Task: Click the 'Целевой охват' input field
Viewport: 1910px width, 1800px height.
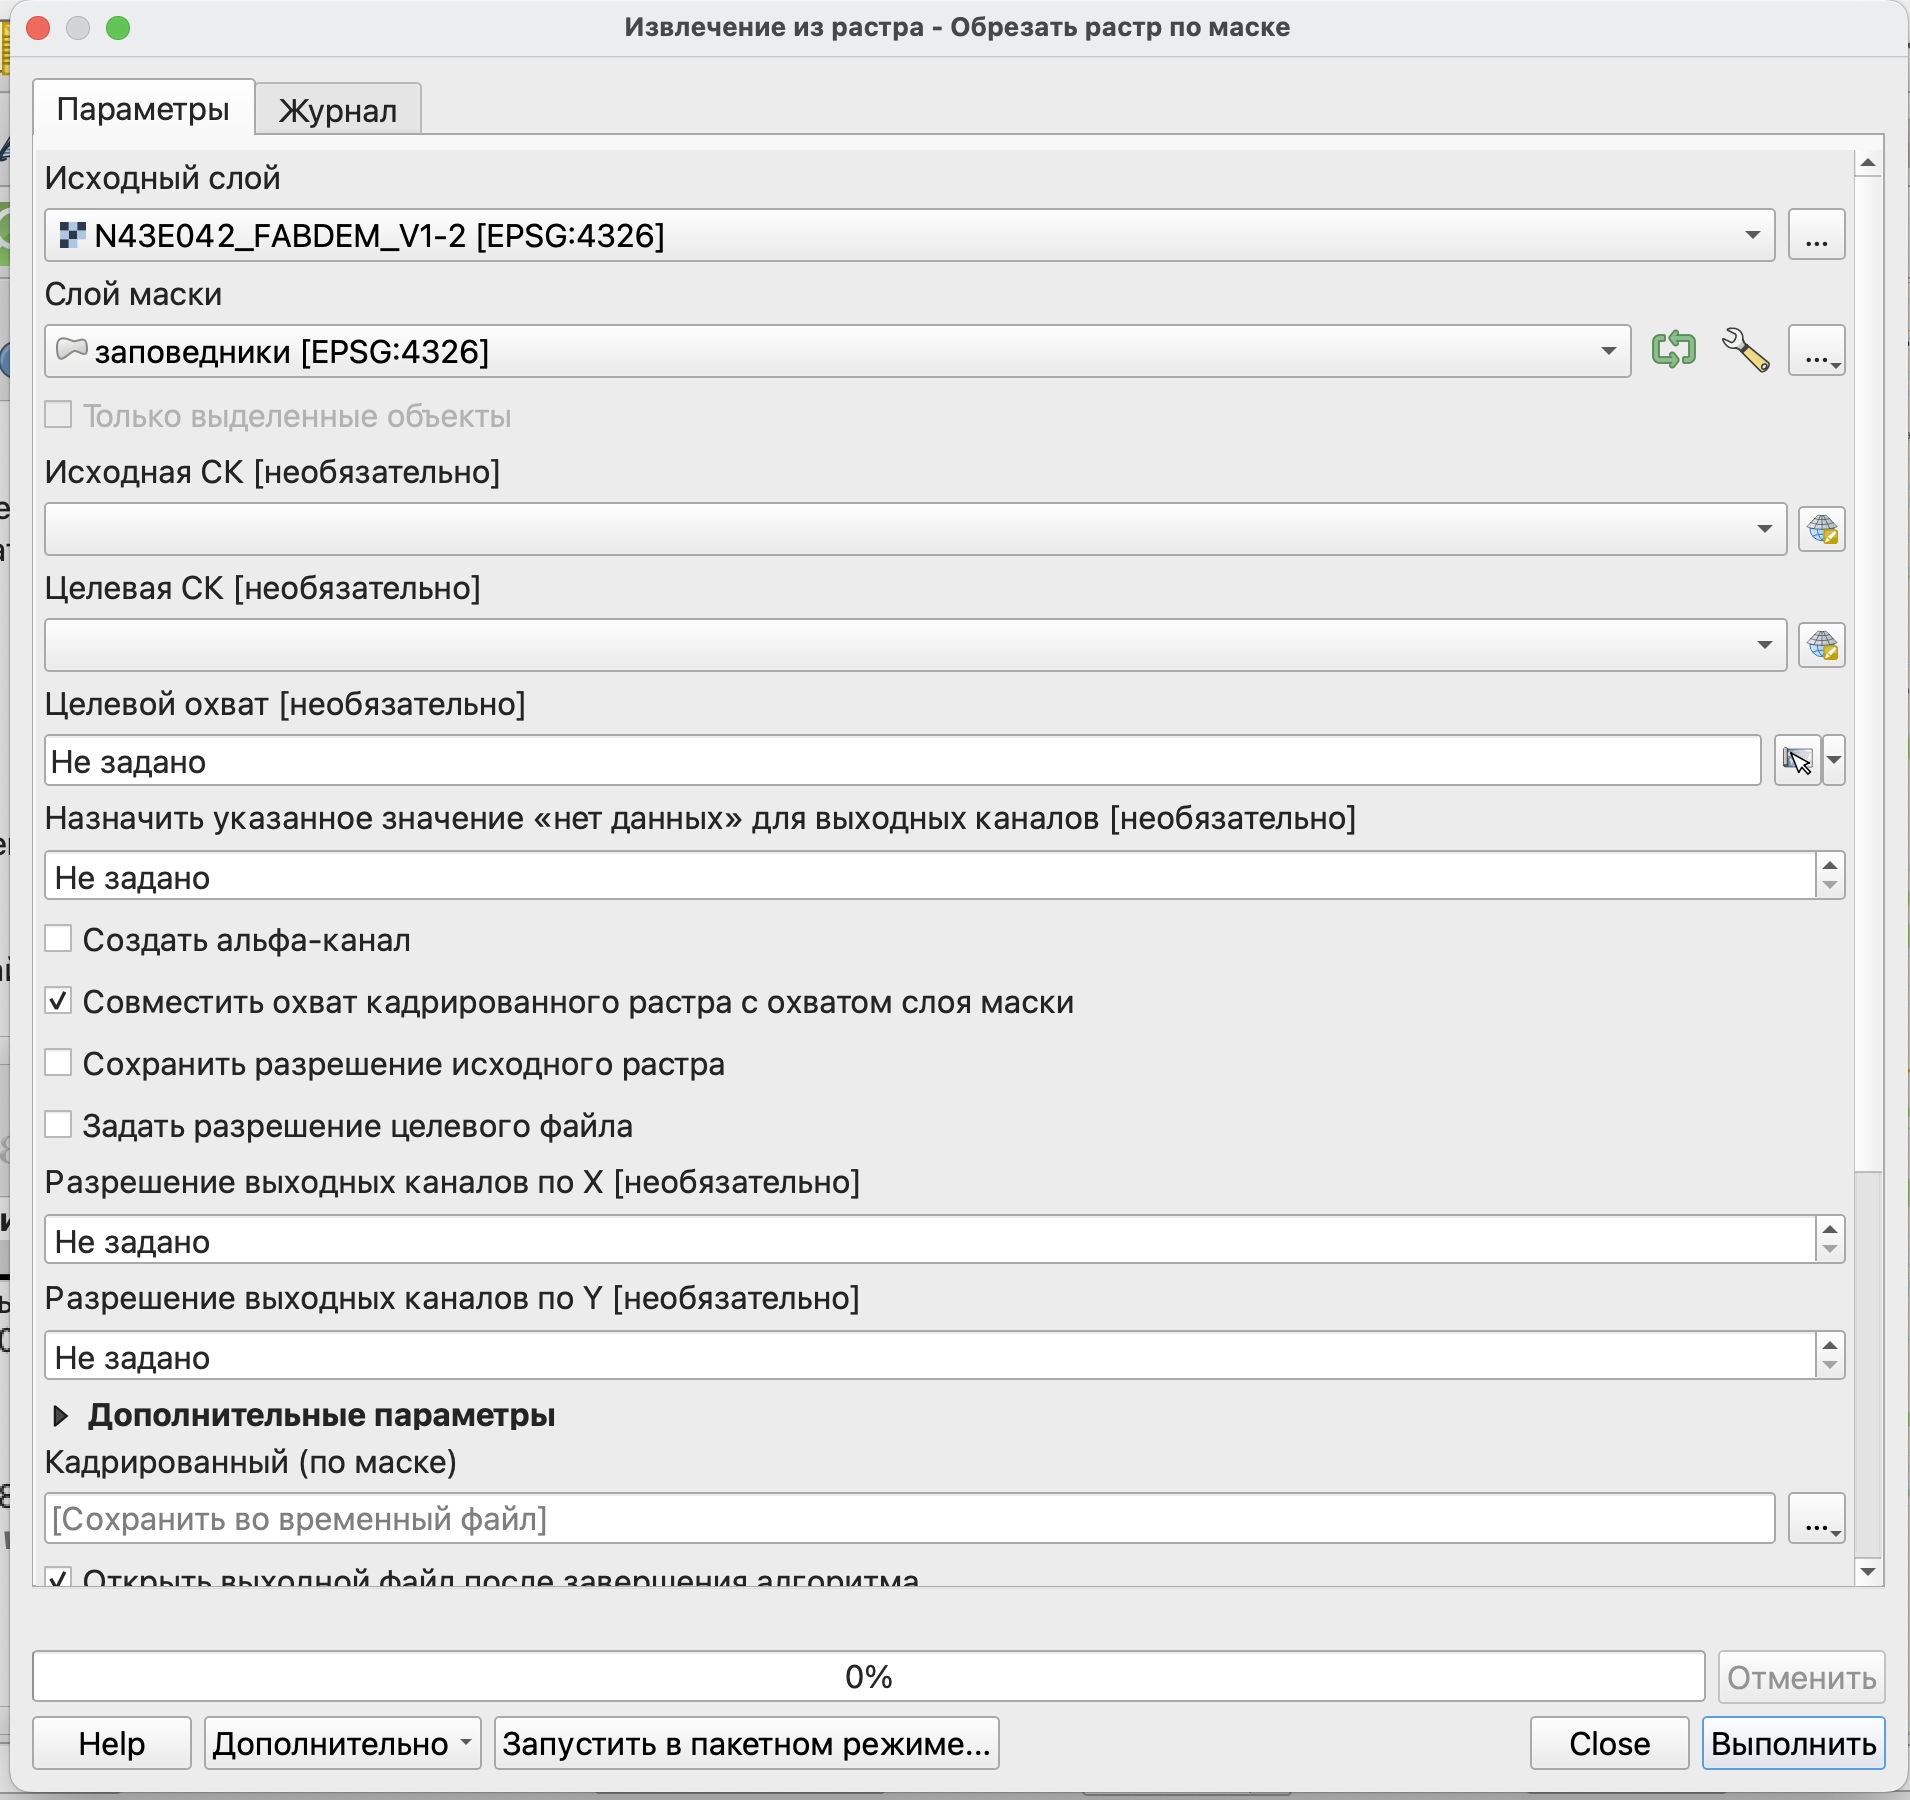Action: [902, 762]
